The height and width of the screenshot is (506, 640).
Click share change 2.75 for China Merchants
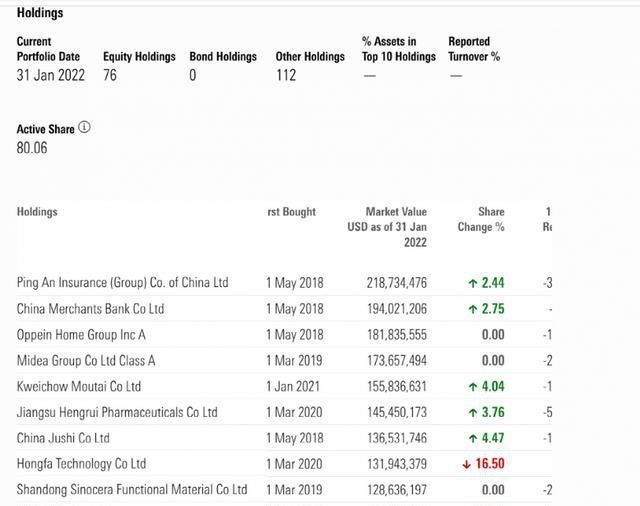[x=486, y=308]
